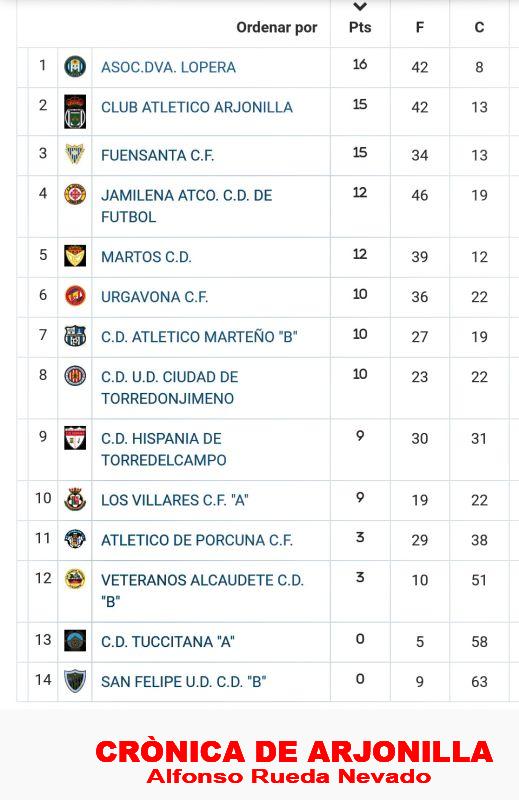Screen dimensions: 519x800
Task: Open C.D. HISPANIA DE TORREDELCAMPO page
Action: [164, 449]
